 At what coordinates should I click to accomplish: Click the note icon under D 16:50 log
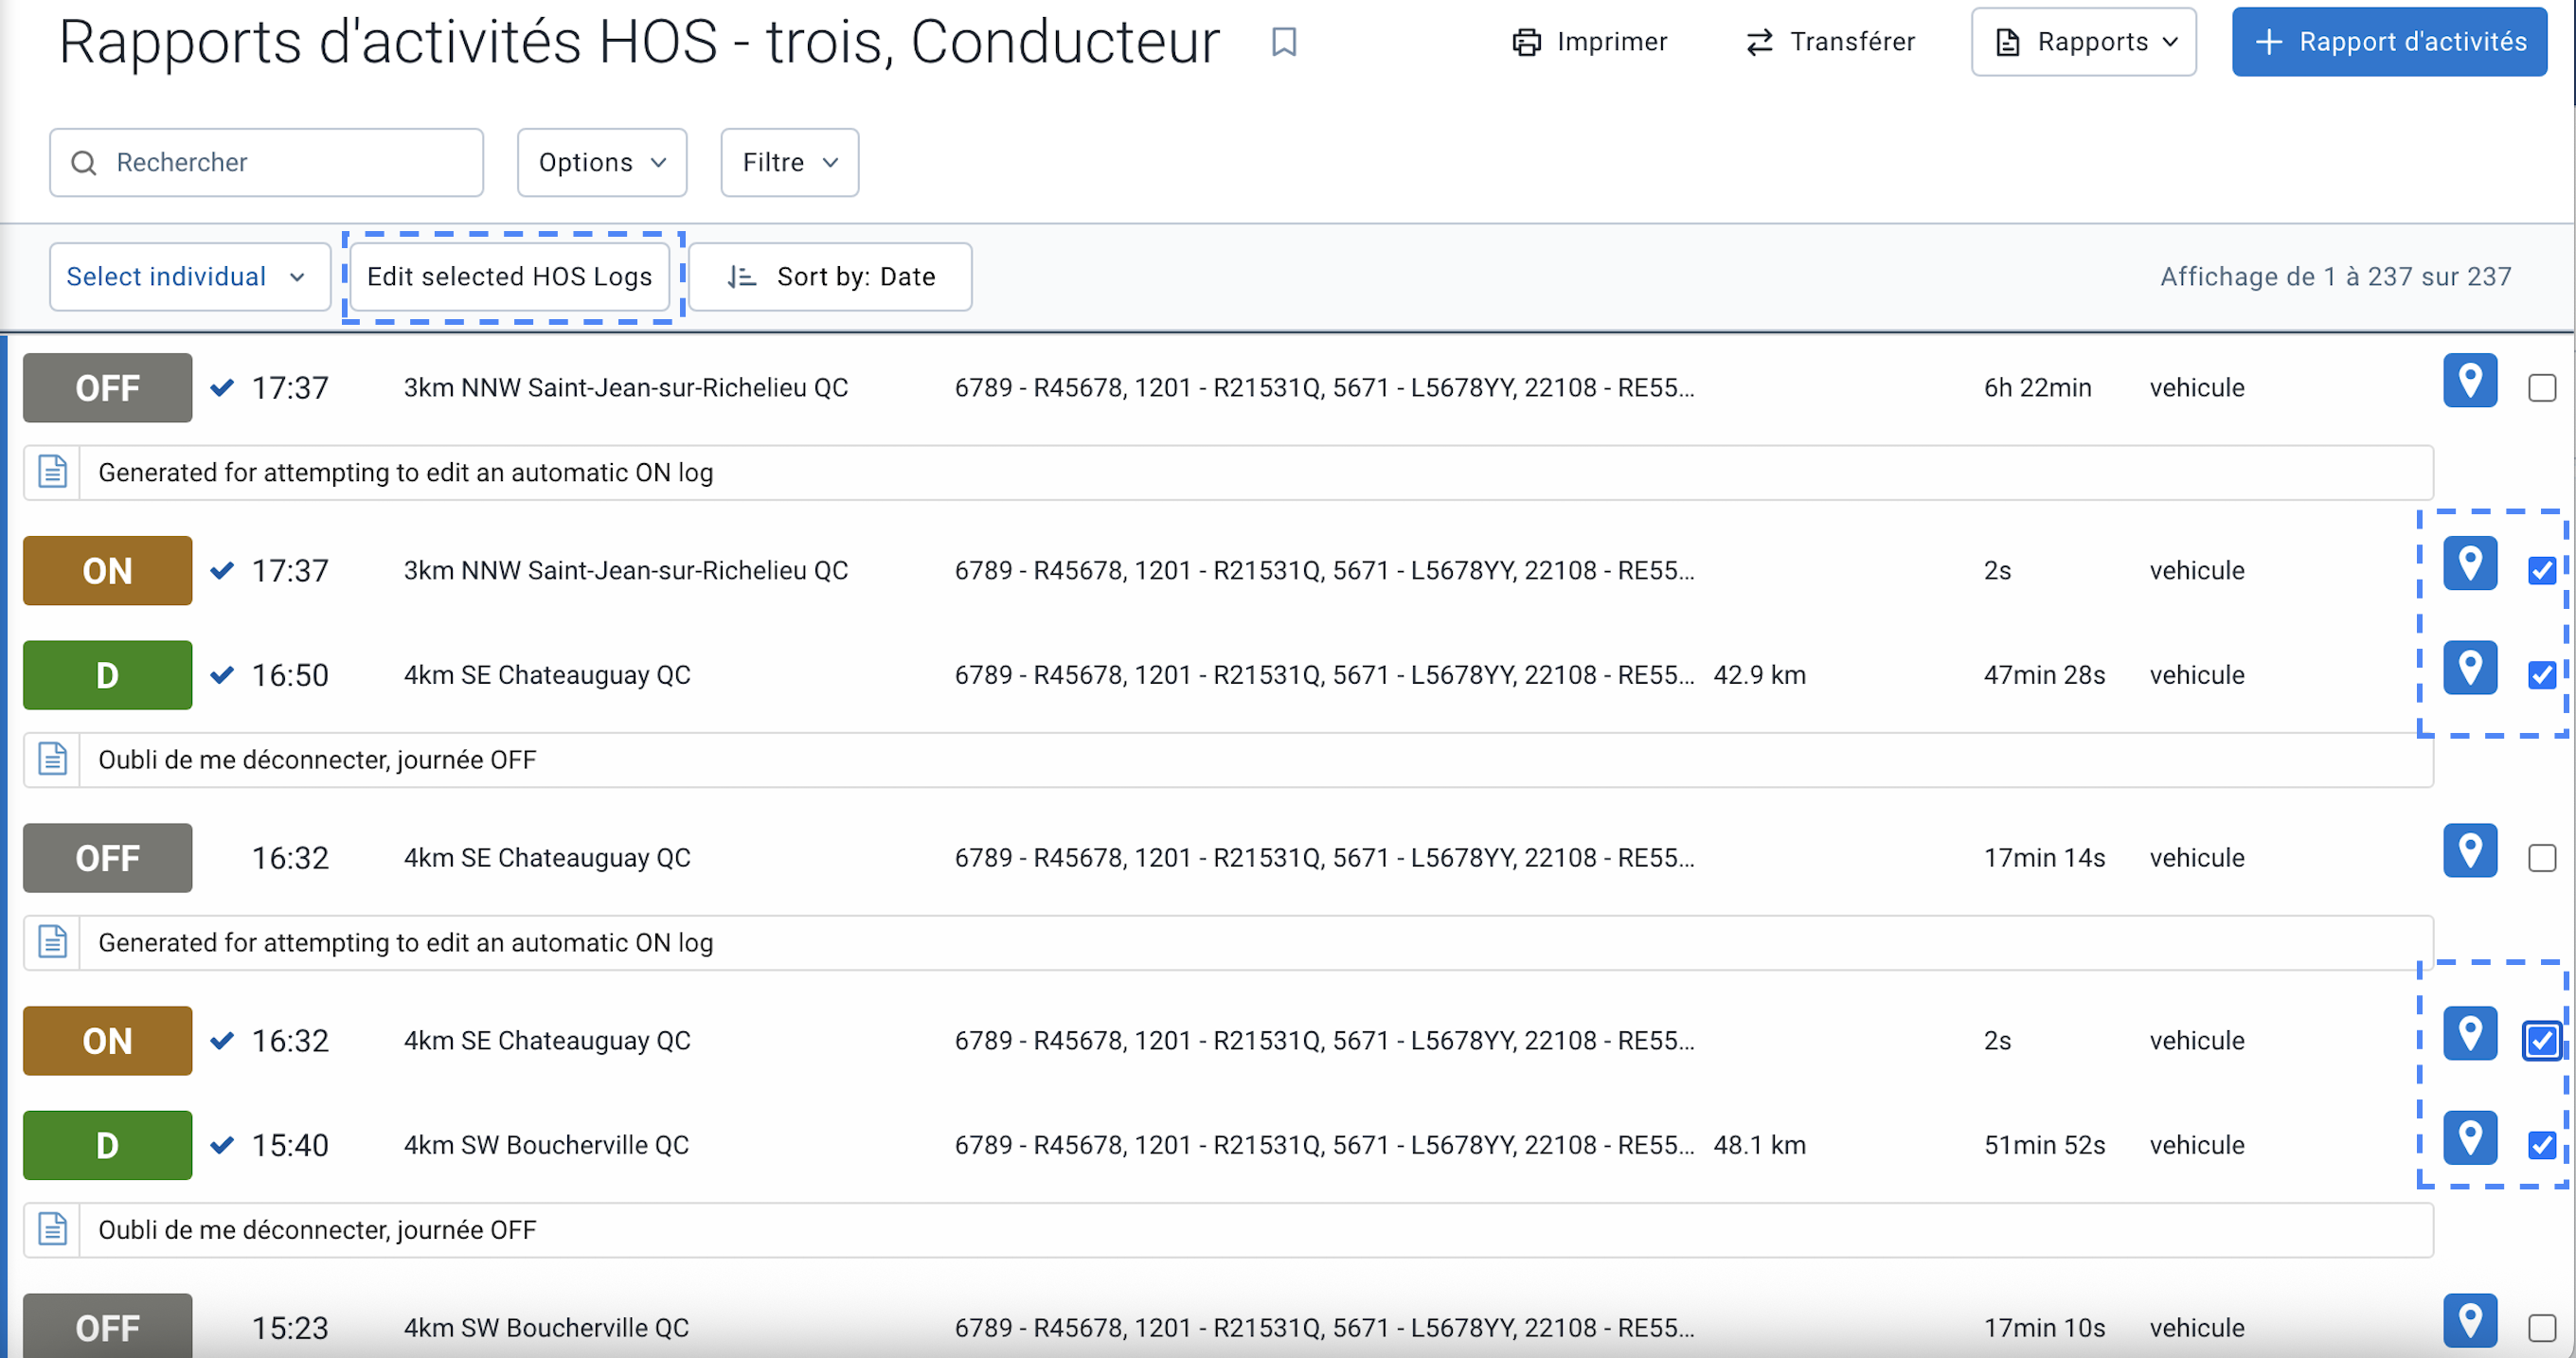pos(53,759)
